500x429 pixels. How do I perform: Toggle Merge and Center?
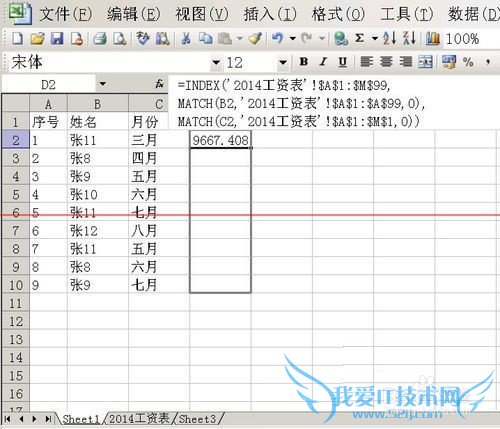click(x=426, y=62)
